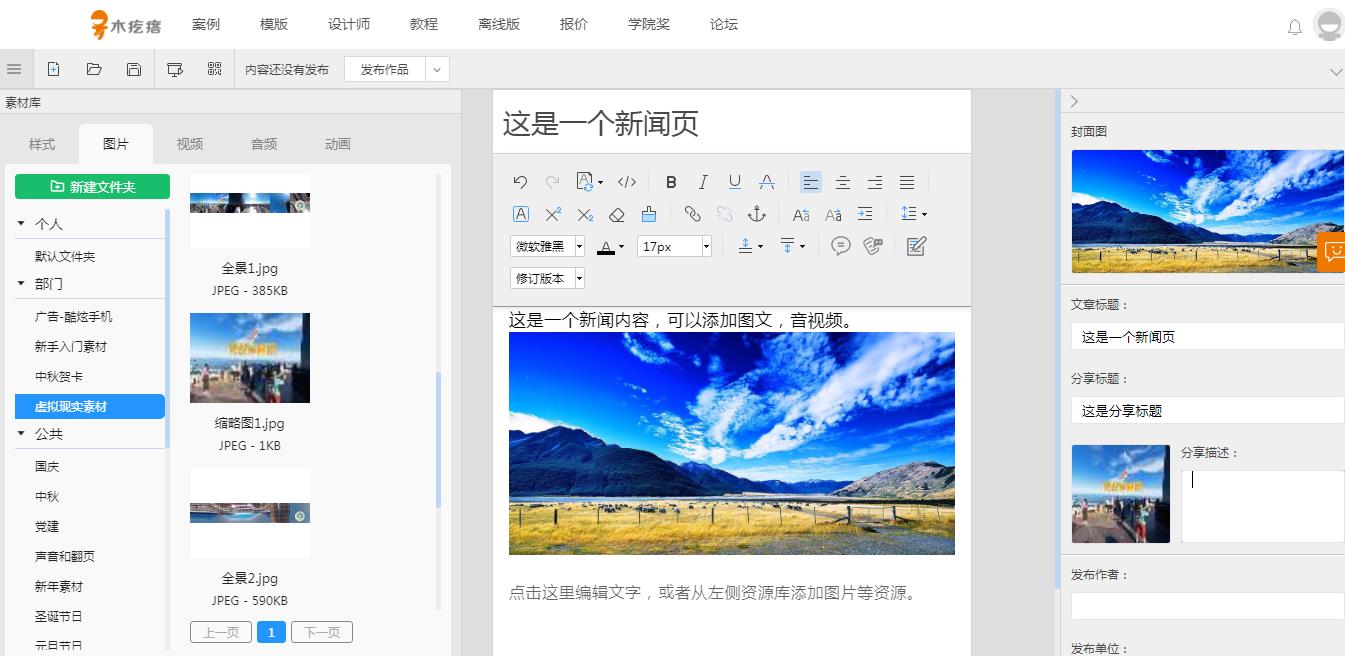Image resolution: width=1345 pixels, height=656 pixels.
Task: Toggle italic text style
Action: [703, 182]
